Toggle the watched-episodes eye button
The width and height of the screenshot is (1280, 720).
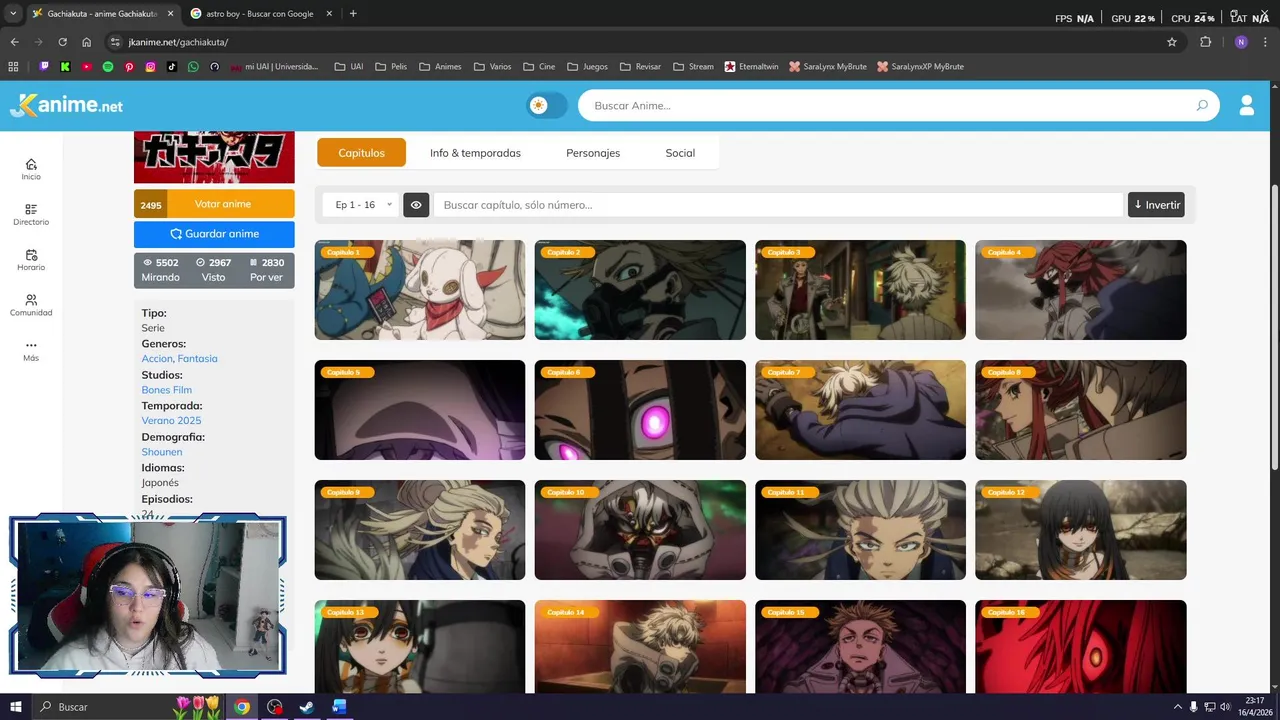(x=416, y=205)
